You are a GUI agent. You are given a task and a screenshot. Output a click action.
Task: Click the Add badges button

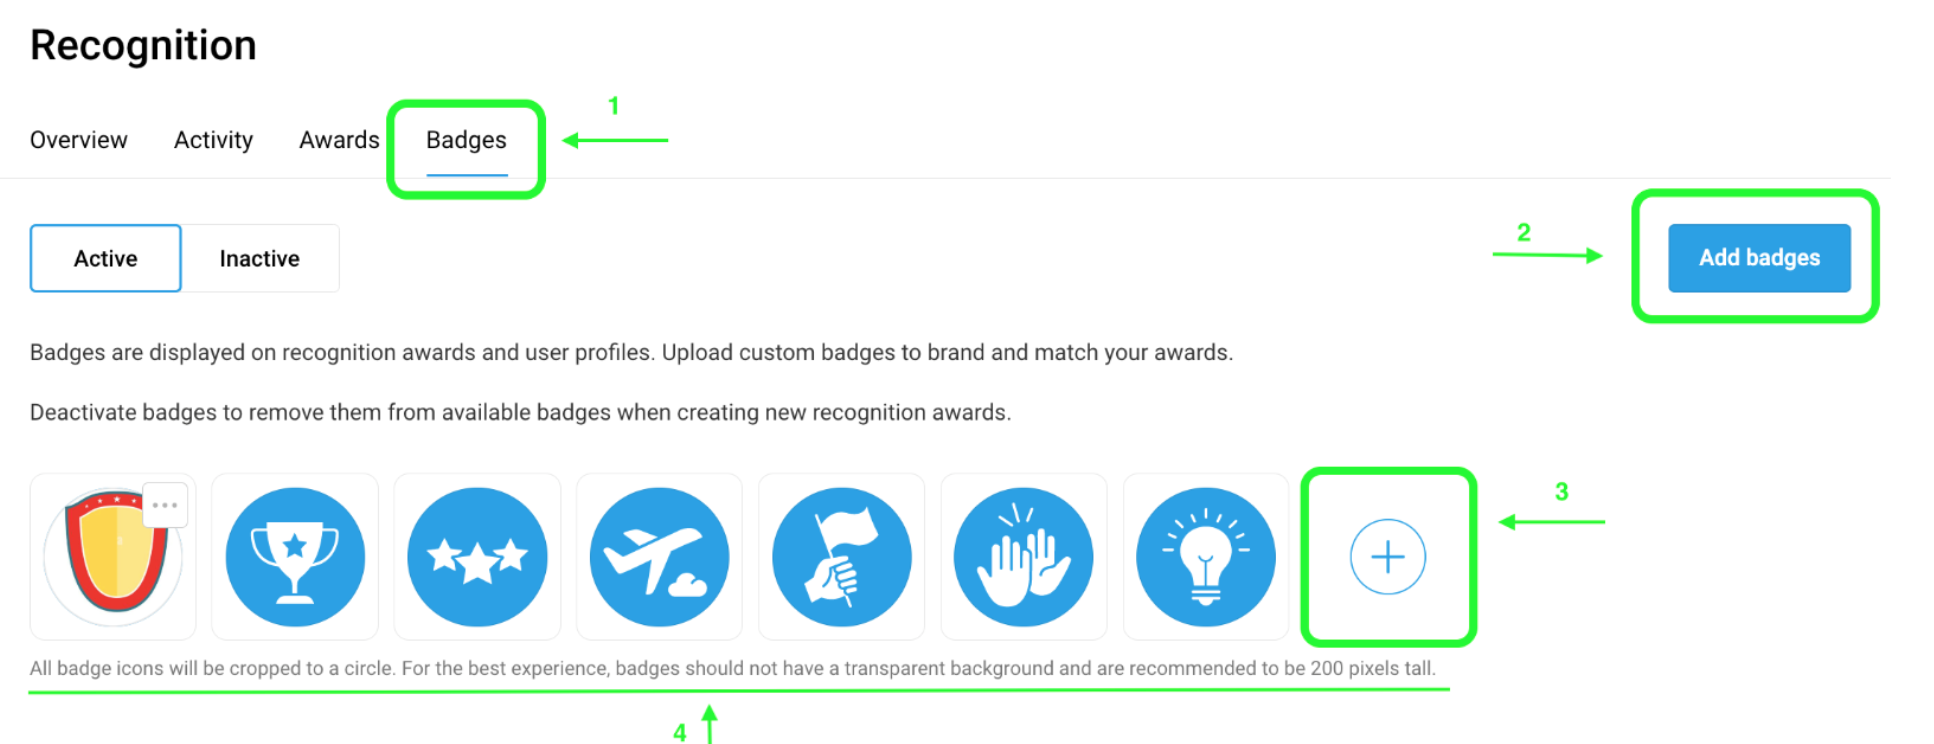1759,258
